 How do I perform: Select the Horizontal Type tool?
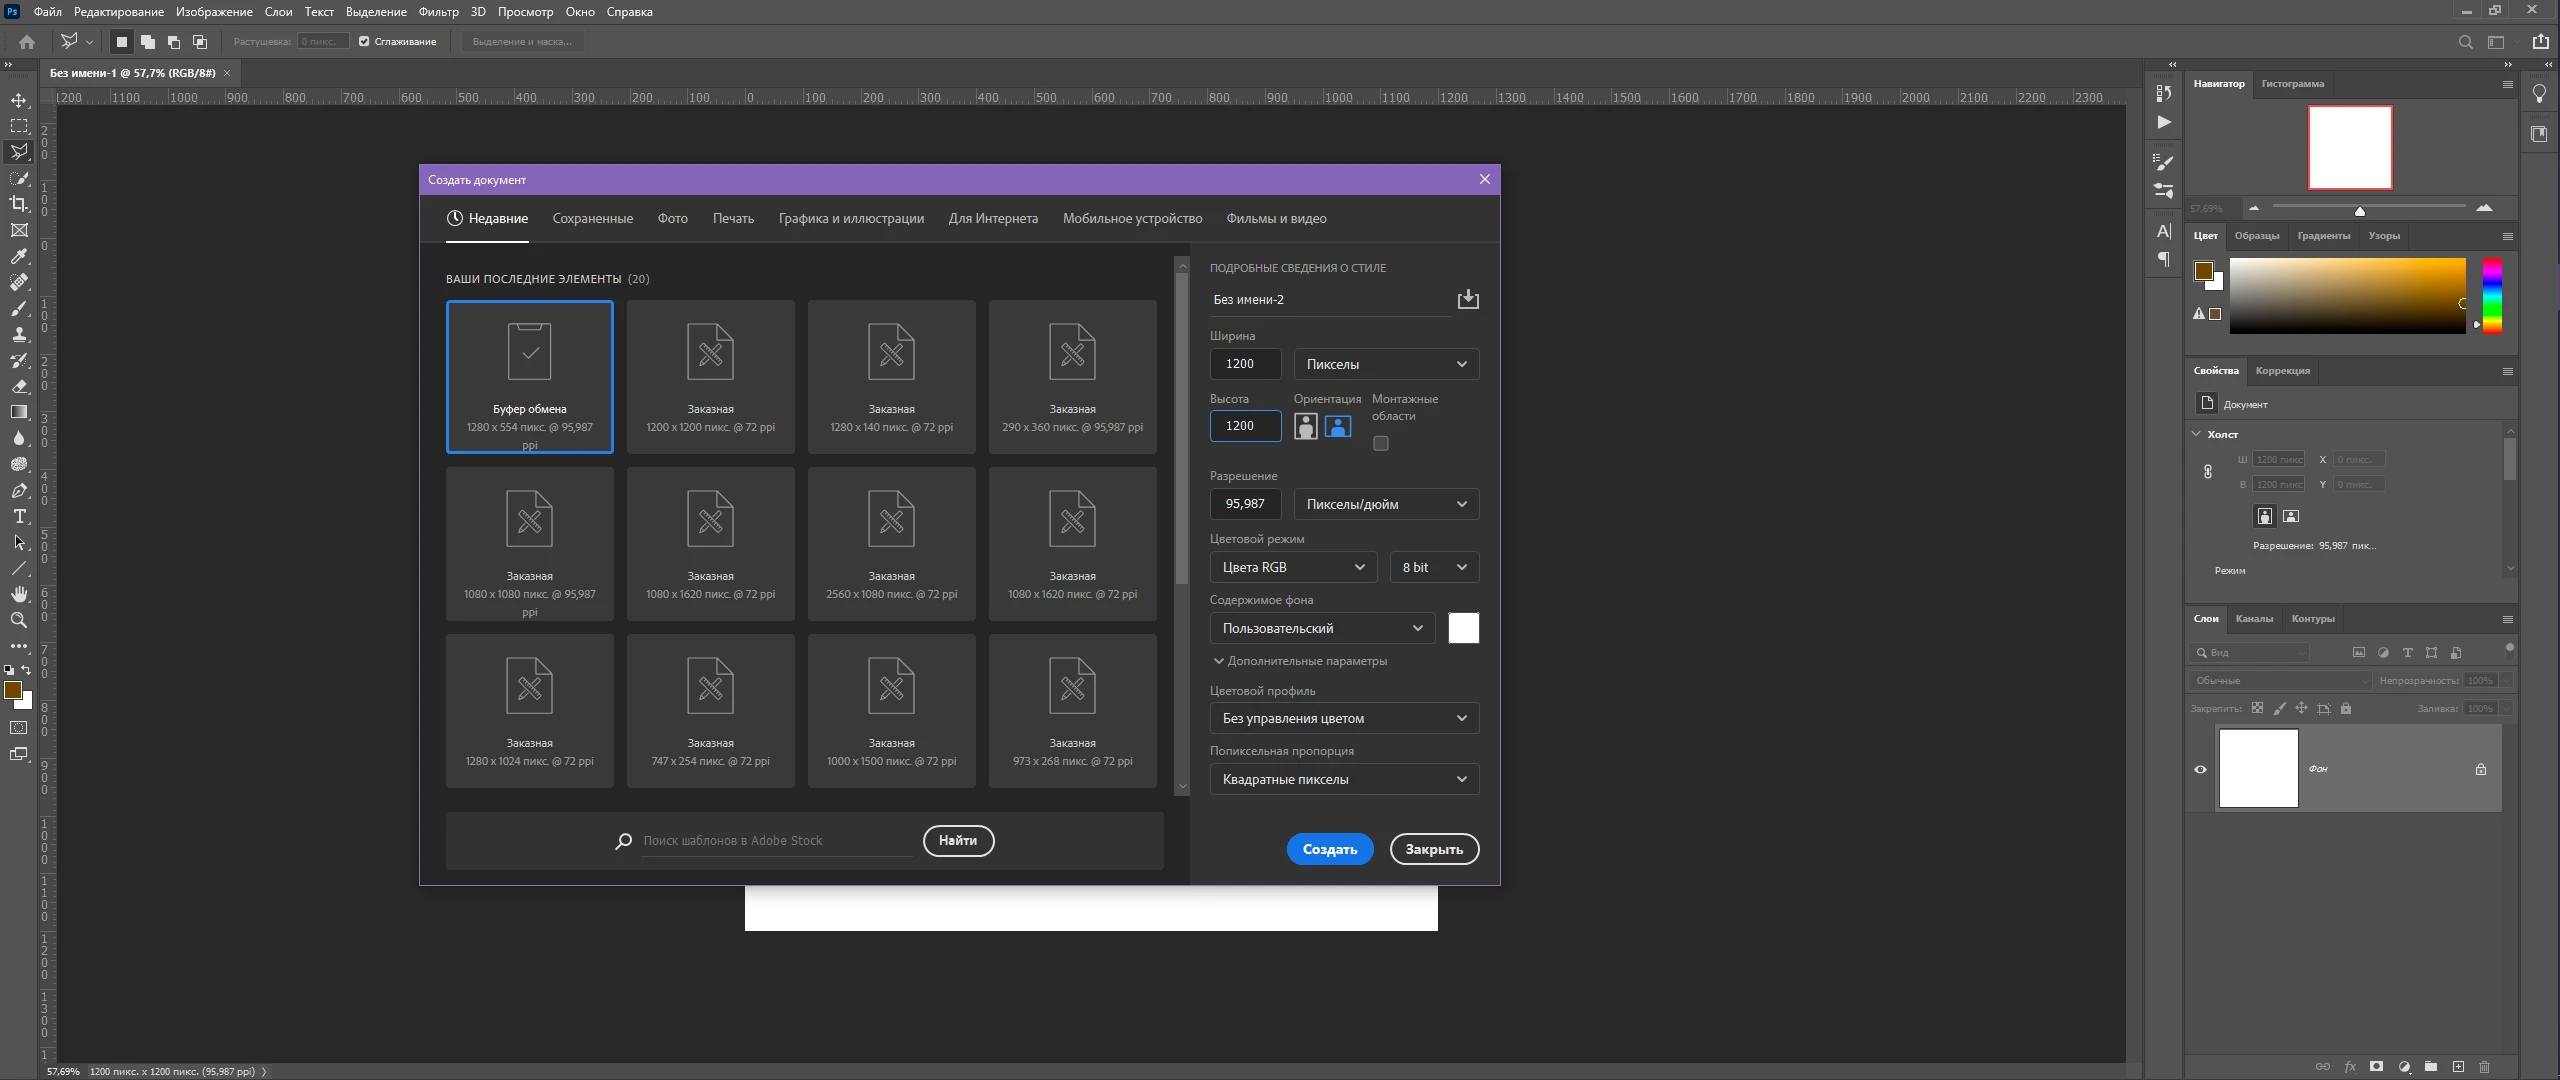(19, 516)
